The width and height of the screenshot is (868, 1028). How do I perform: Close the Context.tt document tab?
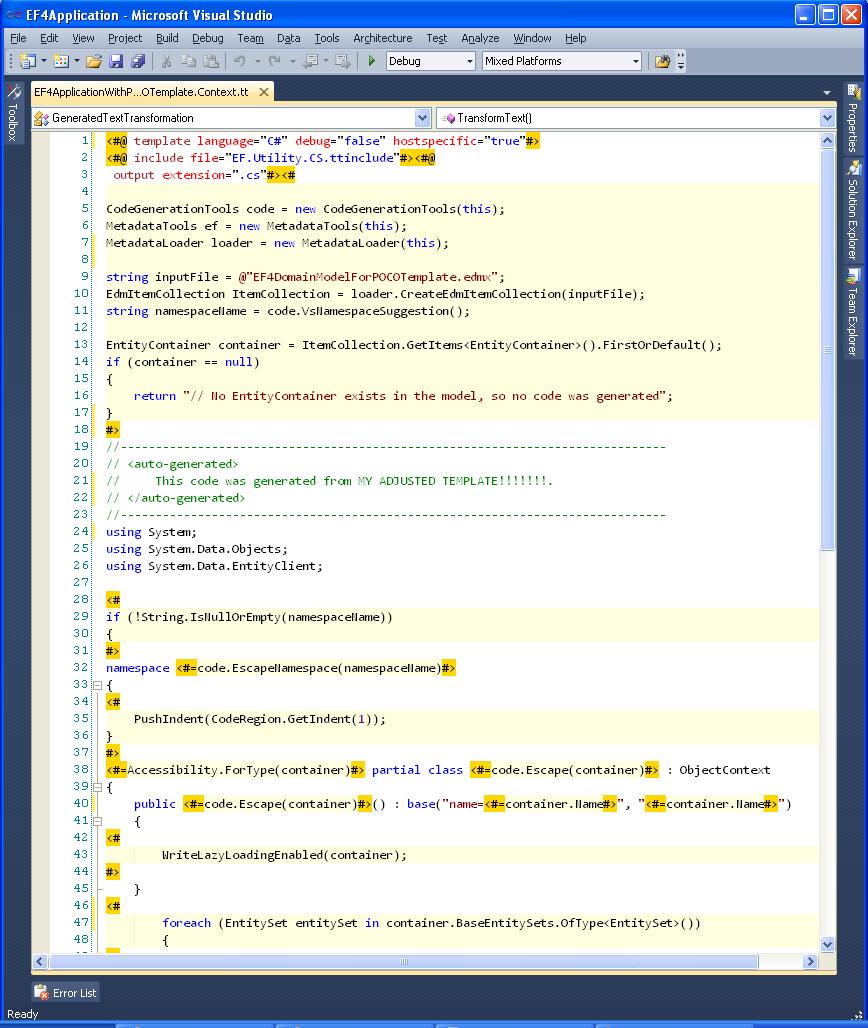(x=264, y=92)
